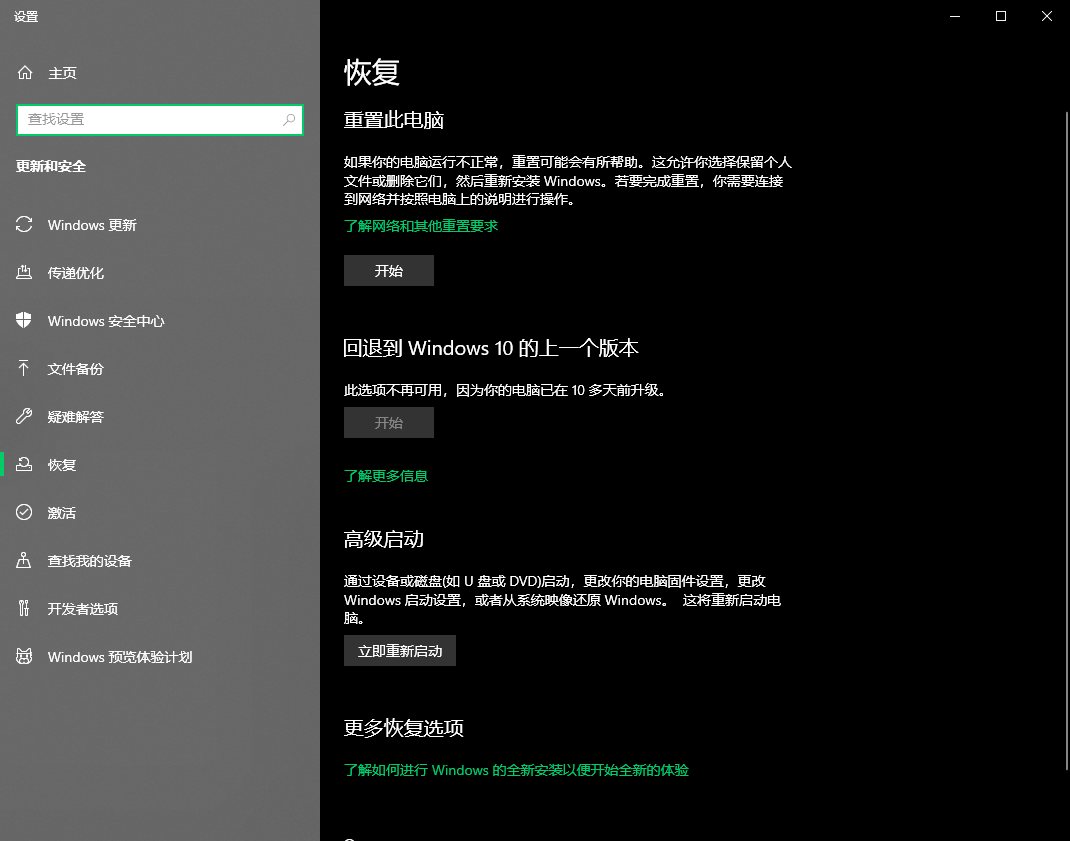Screen dimensions: 1070x841
Task: Open Windows 预览体验计划 page
Action: pos(160,657)
